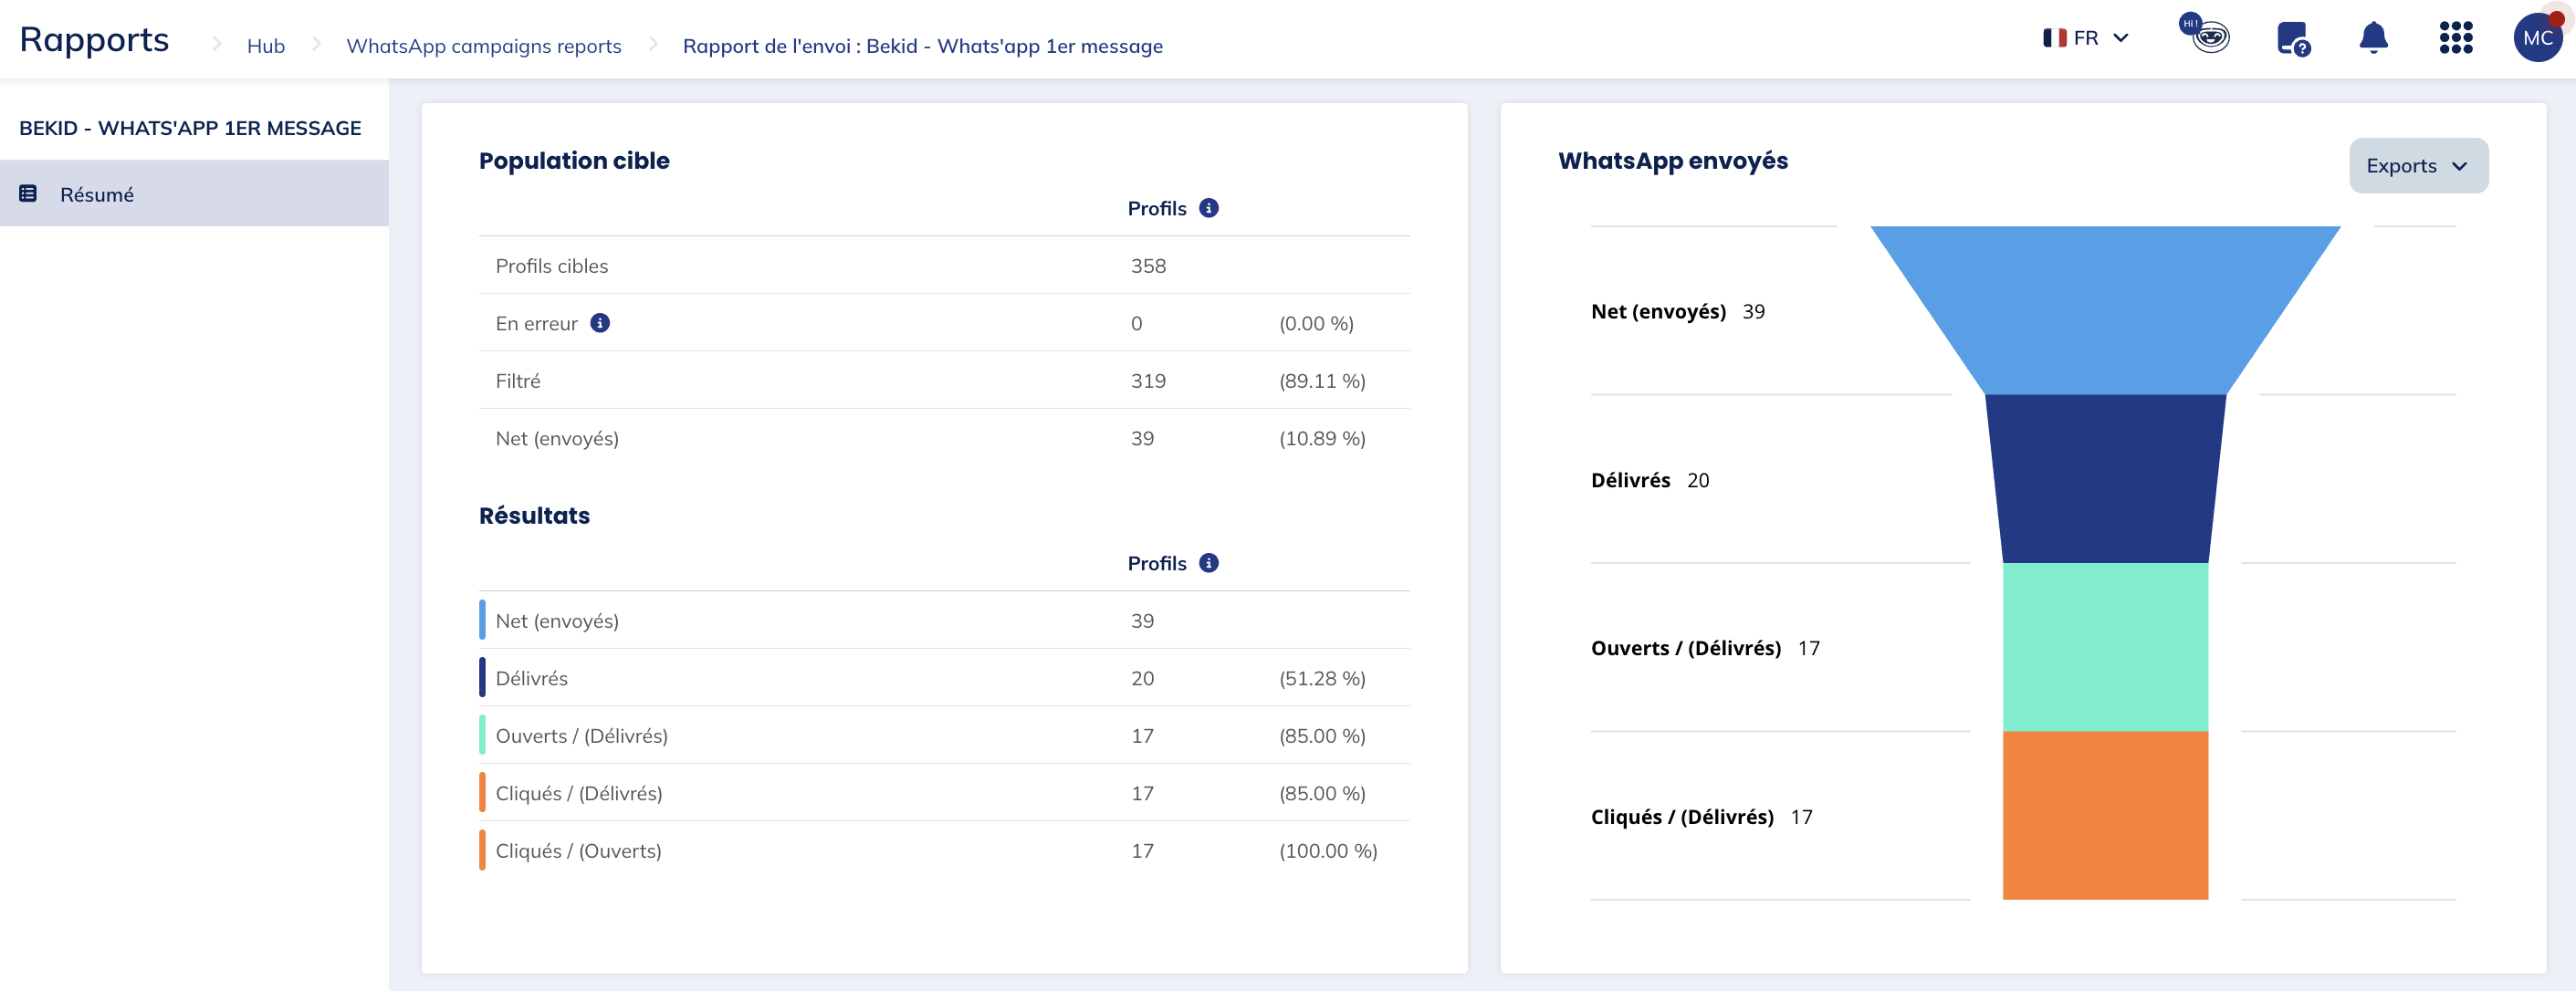The image size is (2576, 991).
Task: Toggle the French flag language selector
Action: pyautogui.click(x=2054, y=37)
